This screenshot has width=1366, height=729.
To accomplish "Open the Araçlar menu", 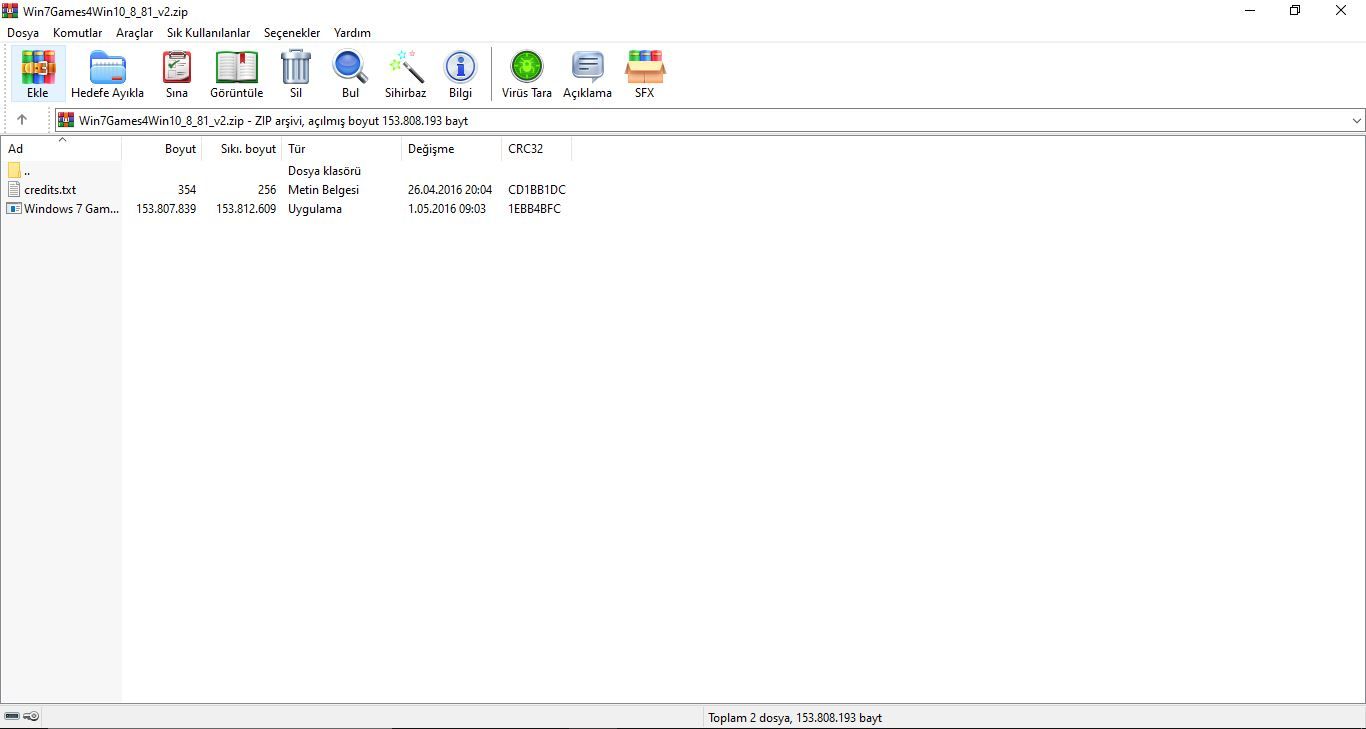I will click(x=135, y=33).
